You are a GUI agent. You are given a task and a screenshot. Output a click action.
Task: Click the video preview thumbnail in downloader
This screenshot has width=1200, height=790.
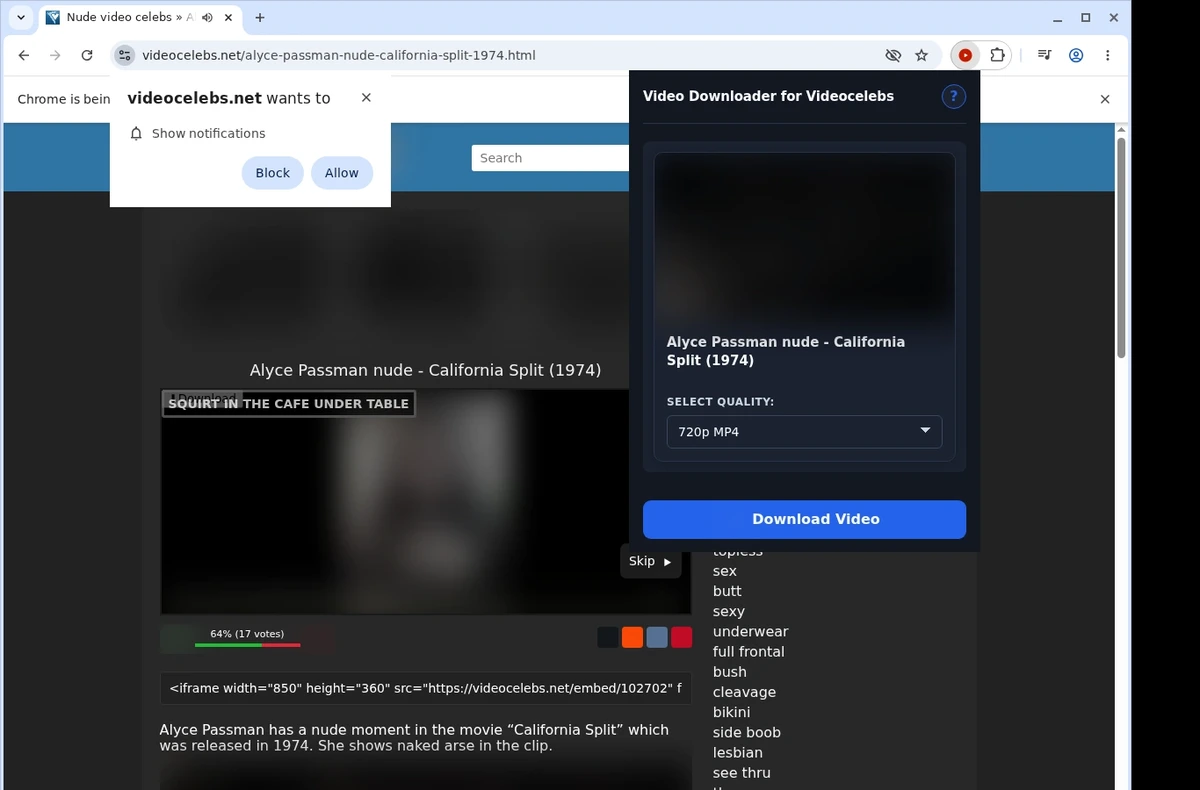(804, 237)
